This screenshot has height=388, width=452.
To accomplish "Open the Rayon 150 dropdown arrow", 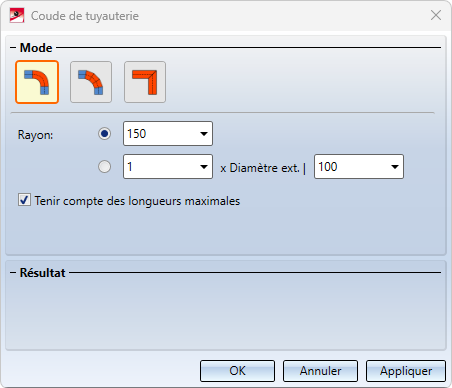I will click(204, 134).
